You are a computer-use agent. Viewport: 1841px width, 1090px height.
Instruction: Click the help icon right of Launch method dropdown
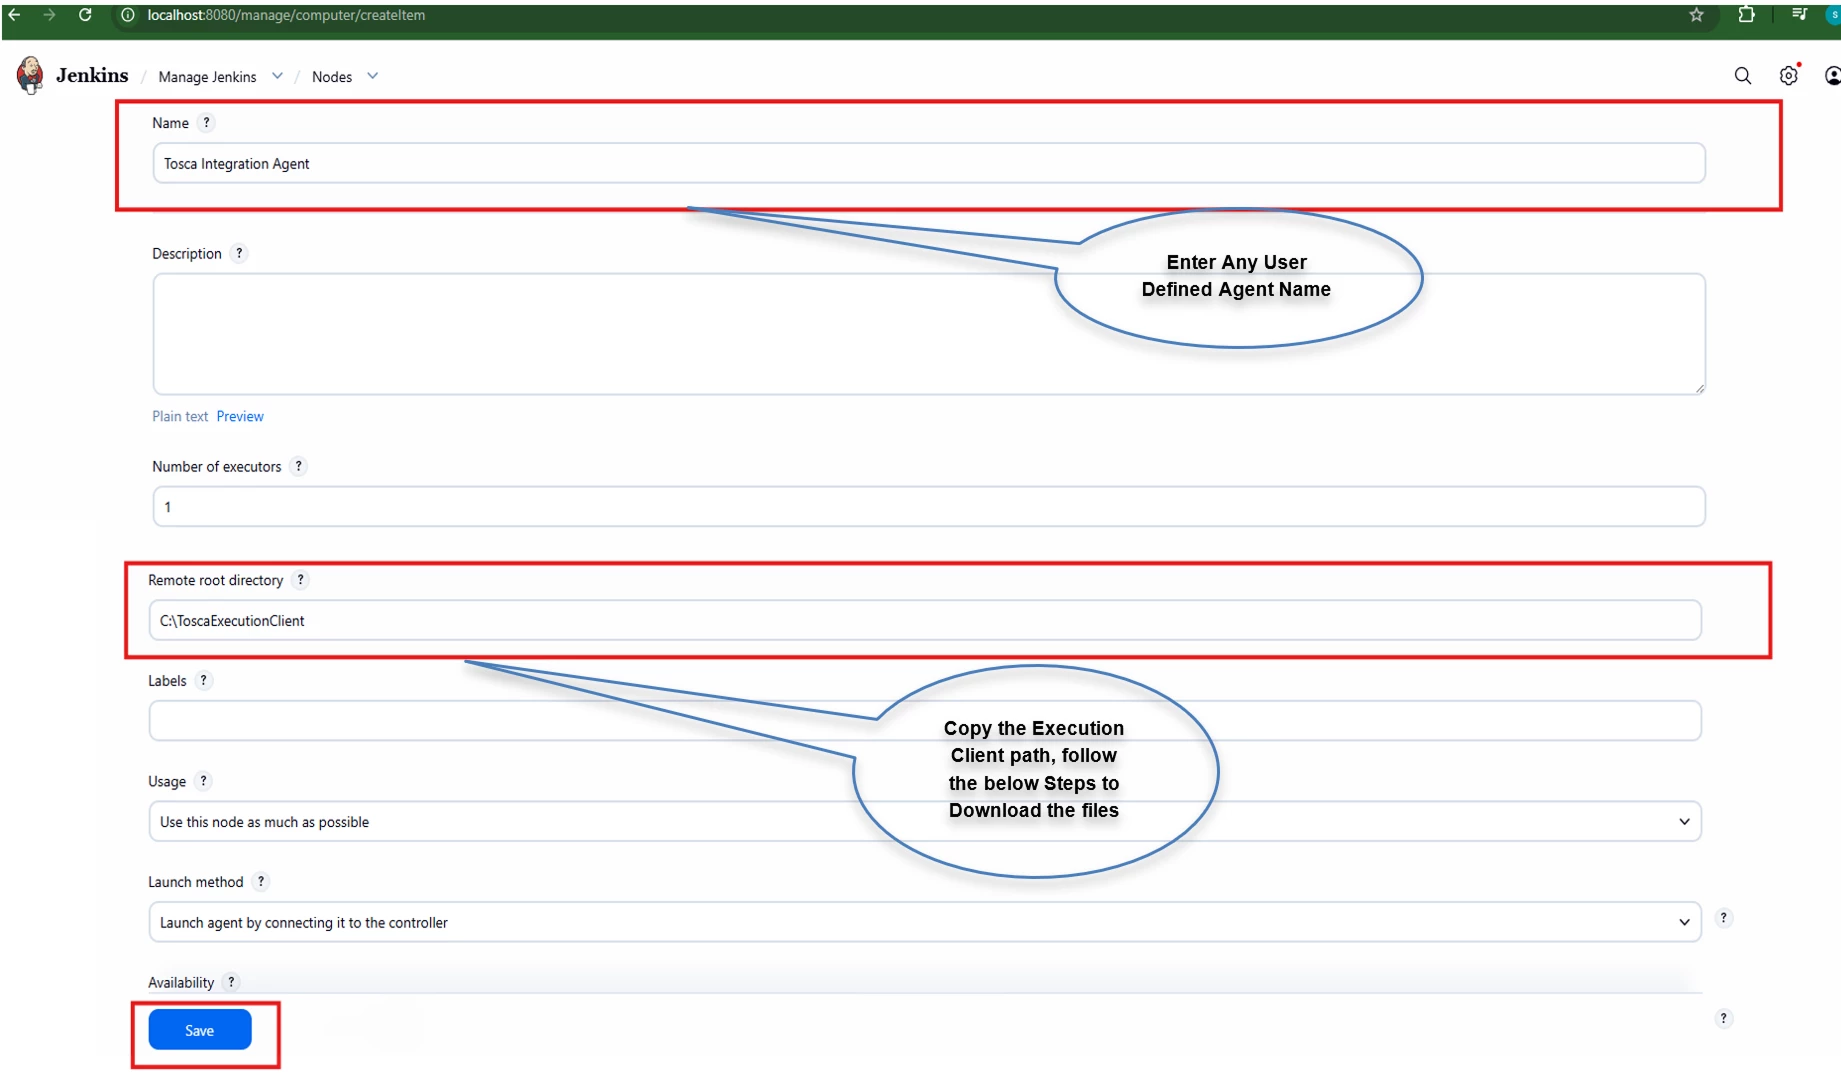tap(1723, 918)
